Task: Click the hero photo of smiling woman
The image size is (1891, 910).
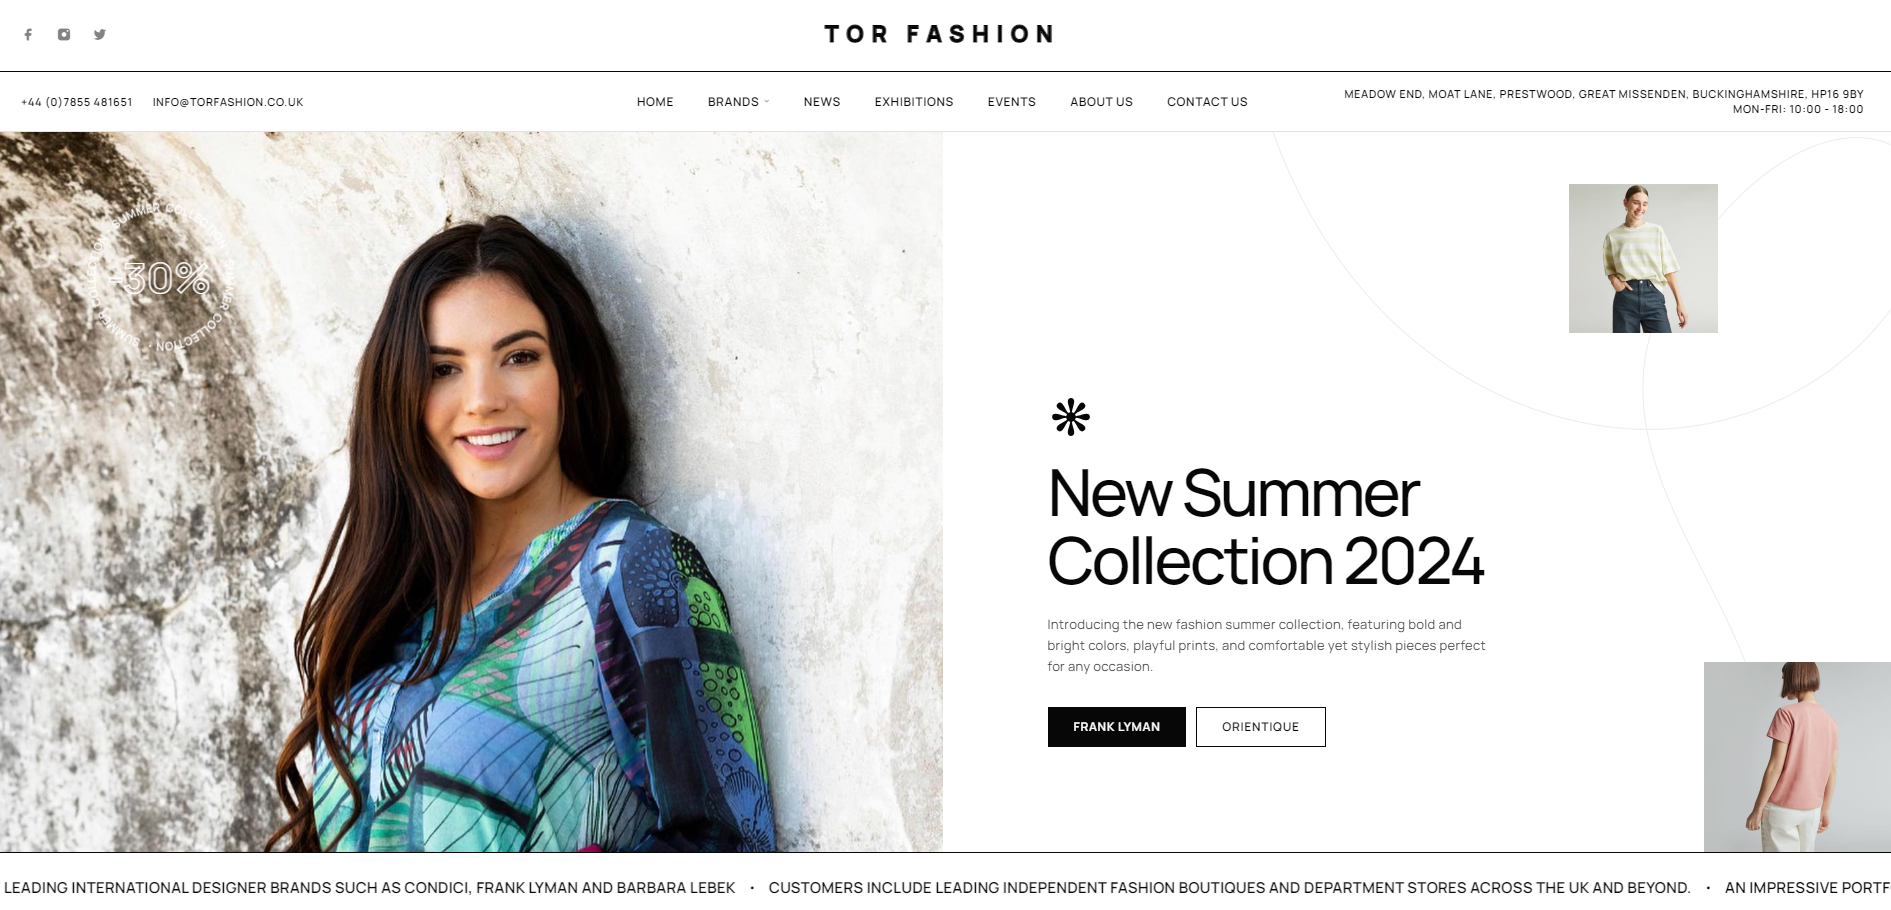Action: tap(471, 492)
